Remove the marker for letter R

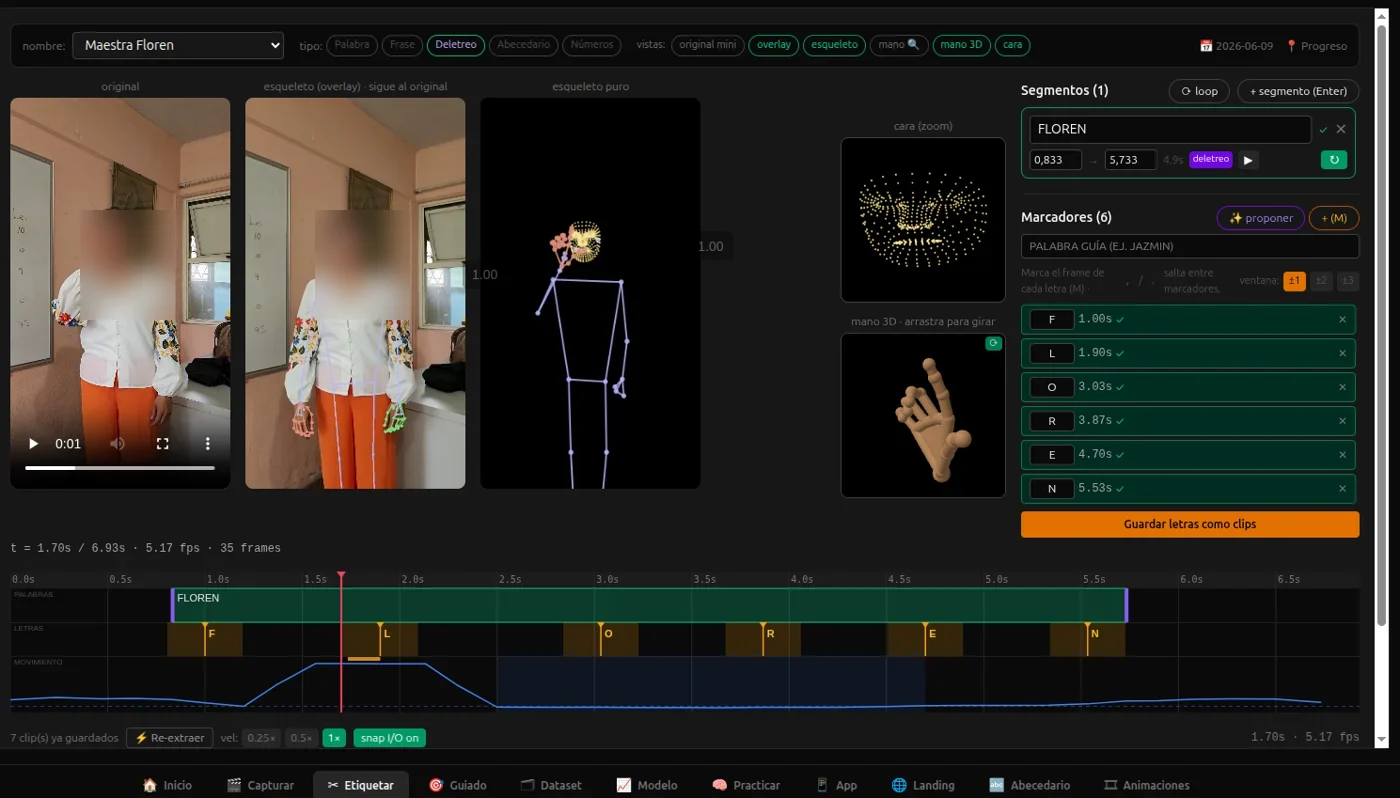[1342, 421]
